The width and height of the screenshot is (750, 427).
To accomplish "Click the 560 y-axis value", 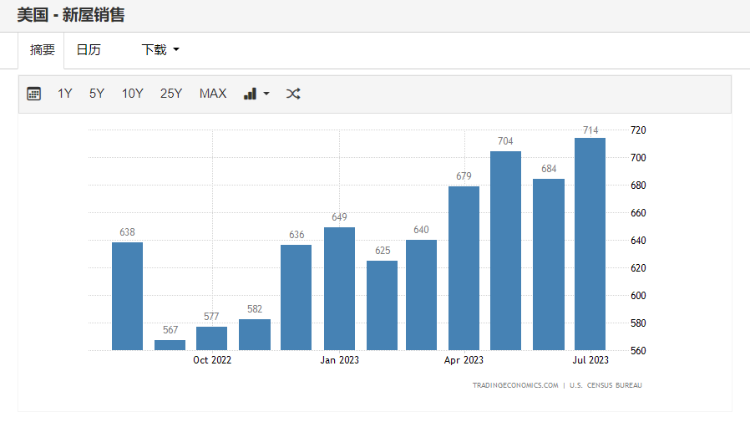I will coord(638,350).
